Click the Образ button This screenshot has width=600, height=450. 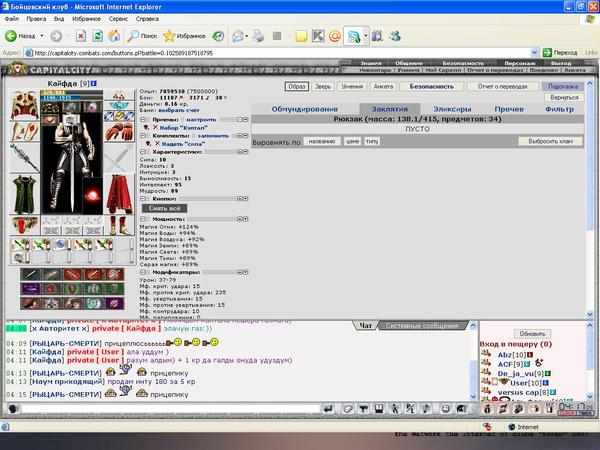[x=297, y=86]
